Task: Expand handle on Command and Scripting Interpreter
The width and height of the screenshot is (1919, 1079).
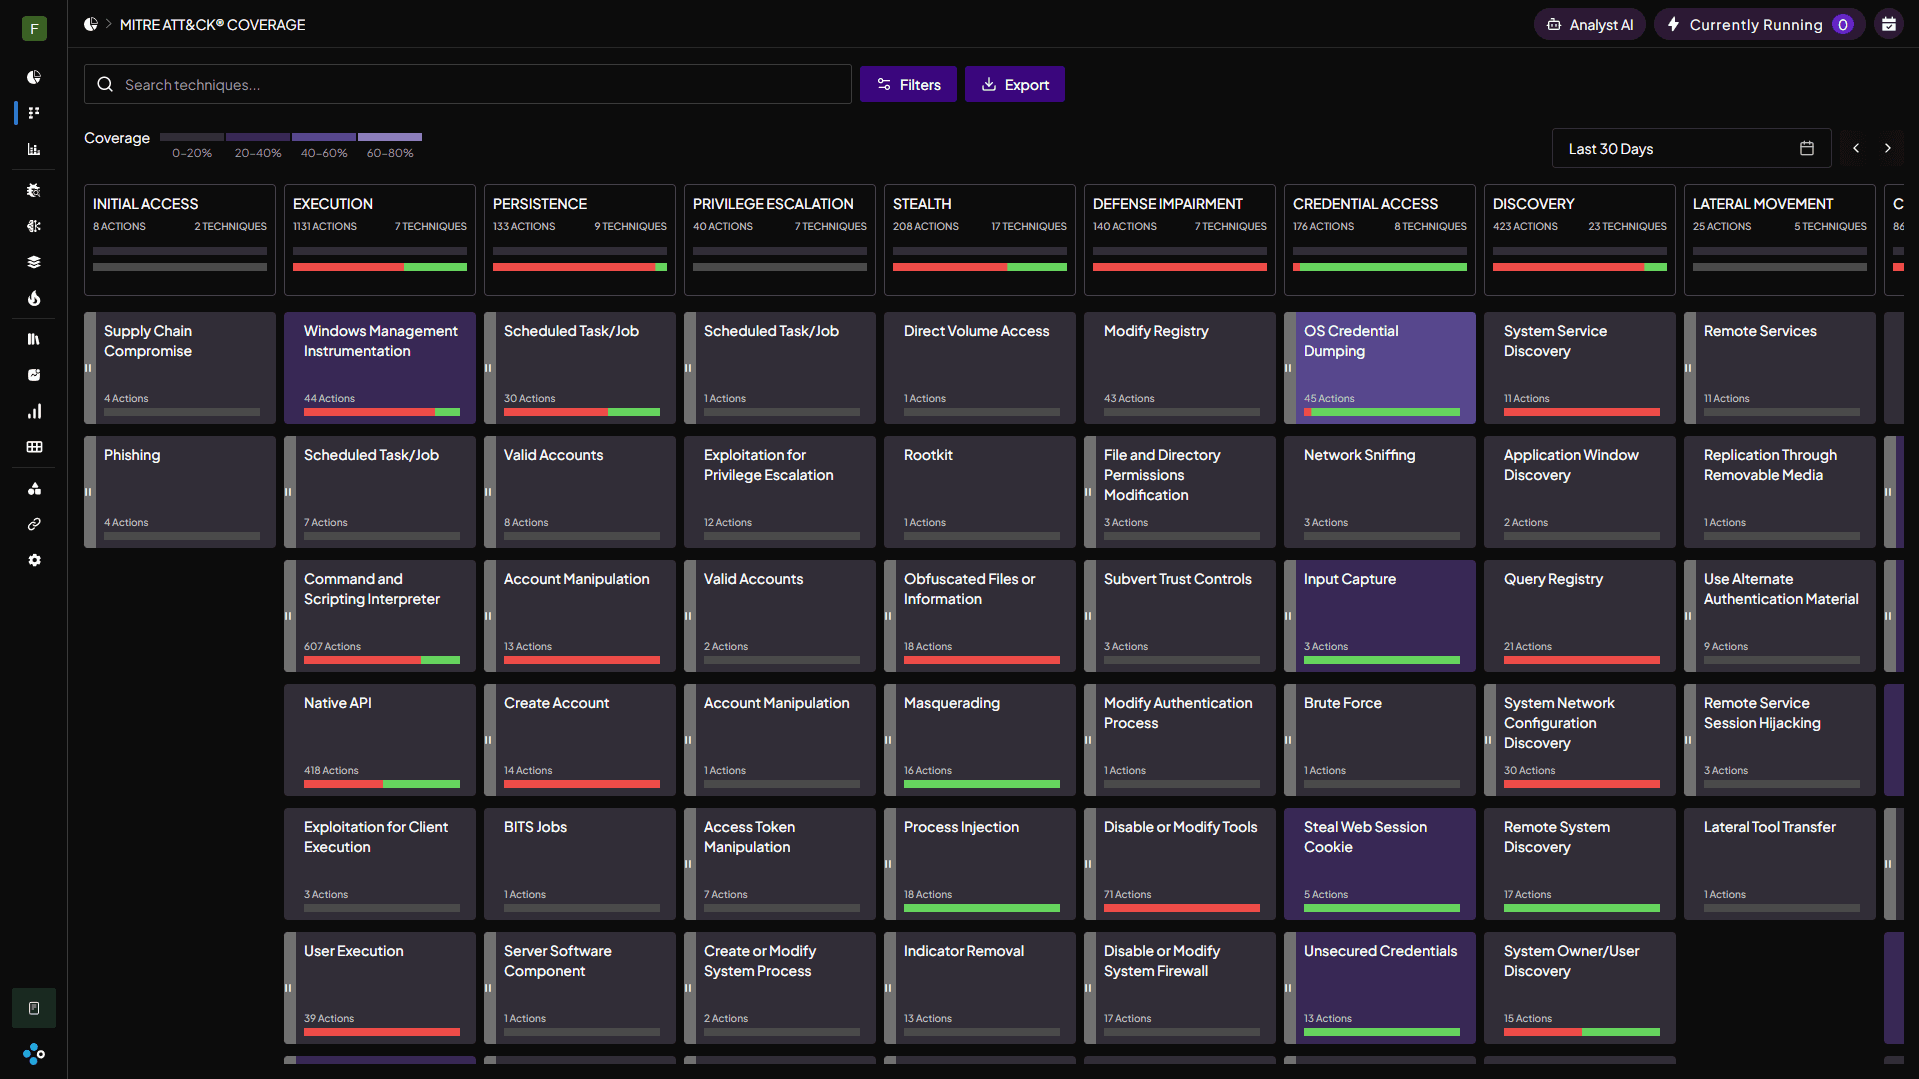Action: pos(289,616)
